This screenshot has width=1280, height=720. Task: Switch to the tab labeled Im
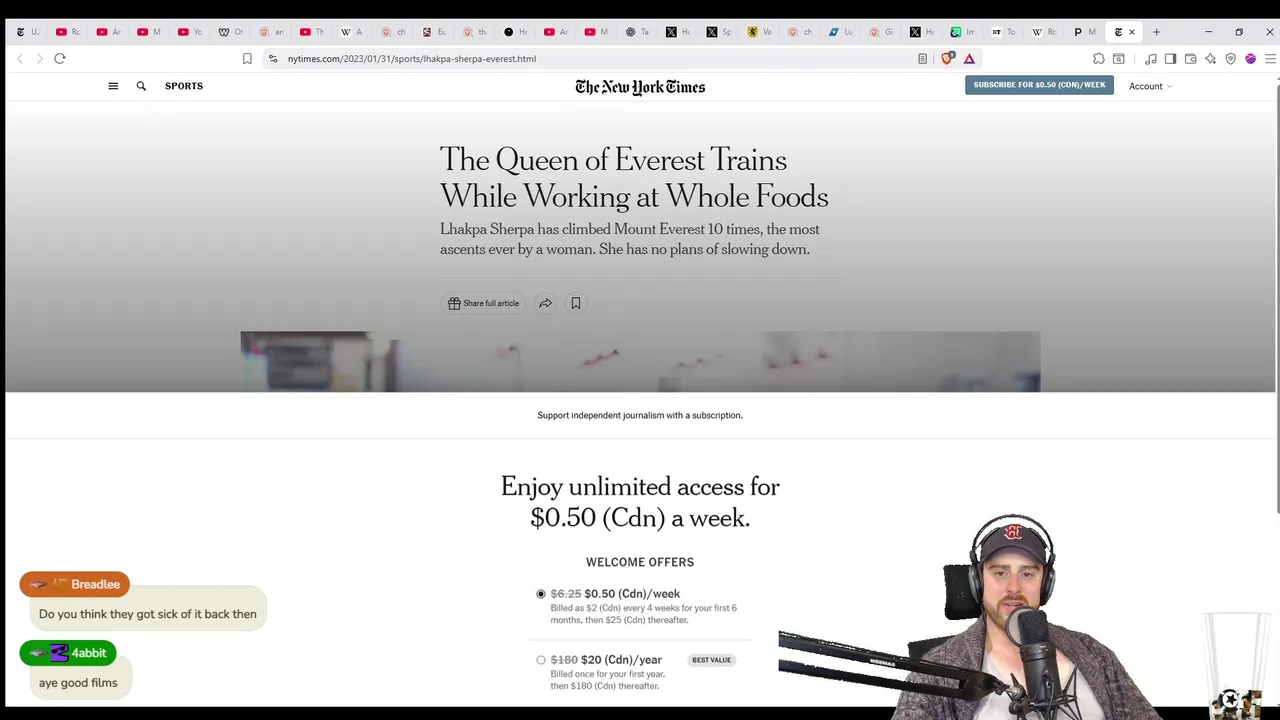pos(962,32)
